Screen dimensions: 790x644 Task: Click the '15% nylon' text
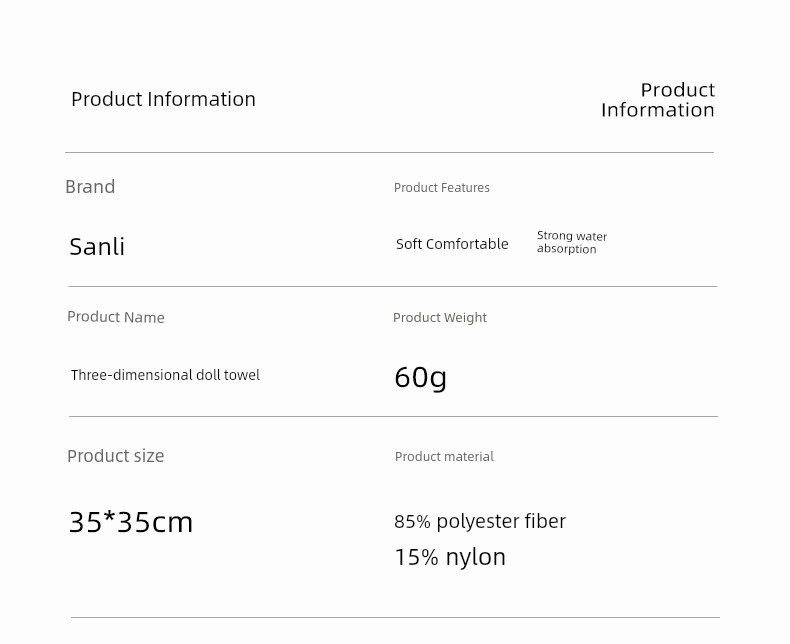450,557
